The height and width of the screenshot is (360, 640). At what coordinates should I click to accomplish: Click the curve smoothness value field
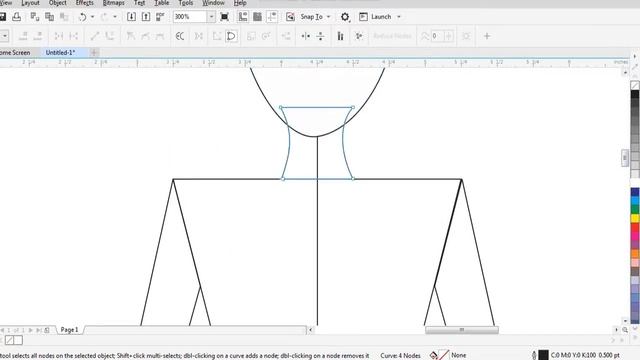click(437, 36)
